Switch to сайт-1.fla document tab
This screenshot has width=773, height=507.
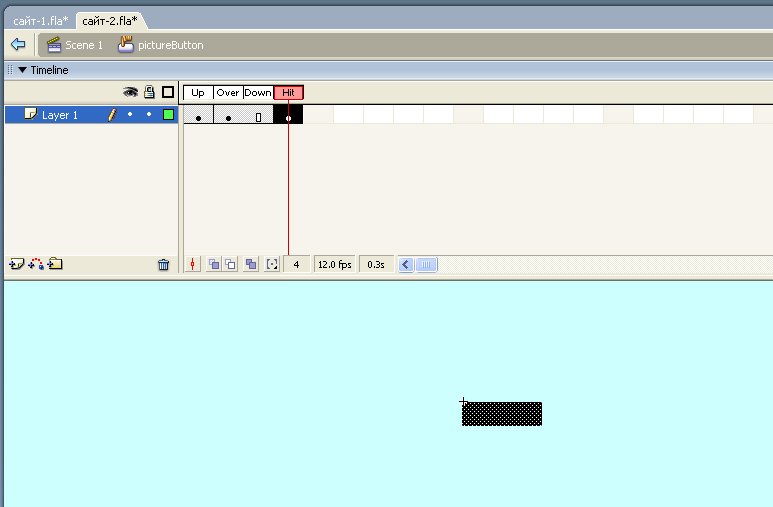pos(40,21)
